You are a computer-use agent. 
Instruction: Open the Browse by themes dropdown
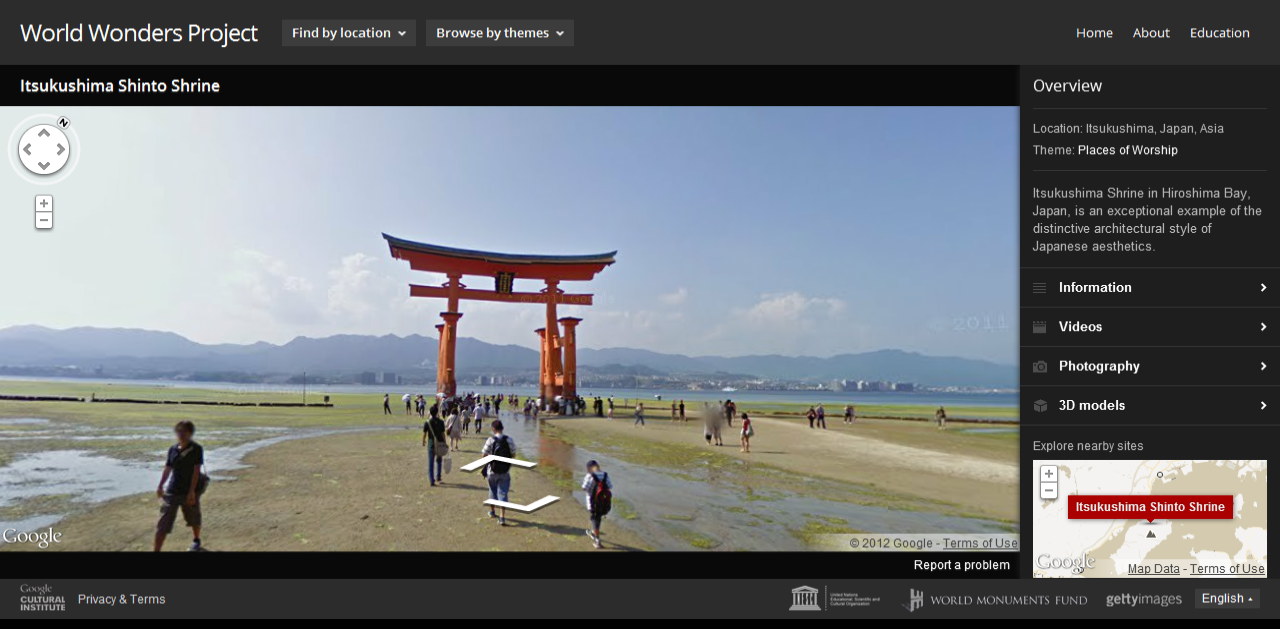pyautogui.click(x=499, y=33)
